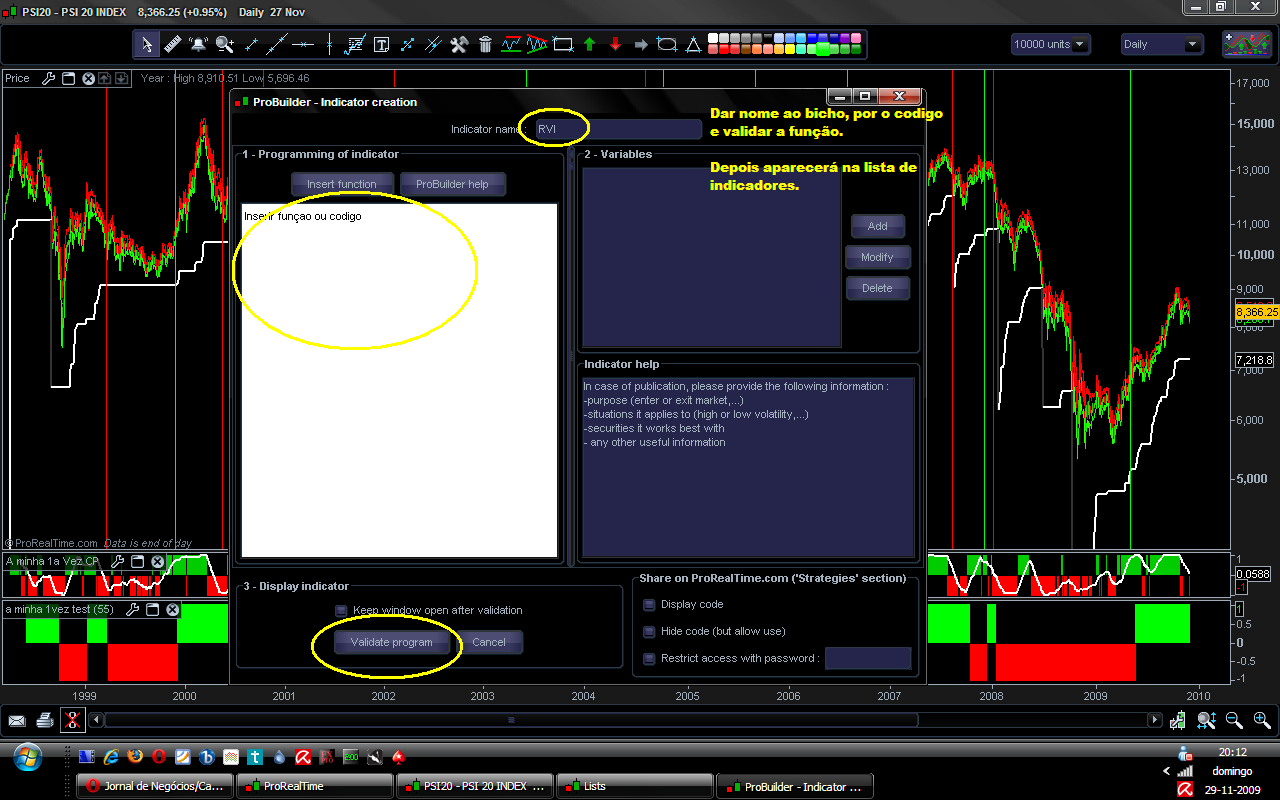1280x800 pixels.
Task: Switch to 'Jornal de Negócios' taskbar window
Action: [x=156, y=786]
